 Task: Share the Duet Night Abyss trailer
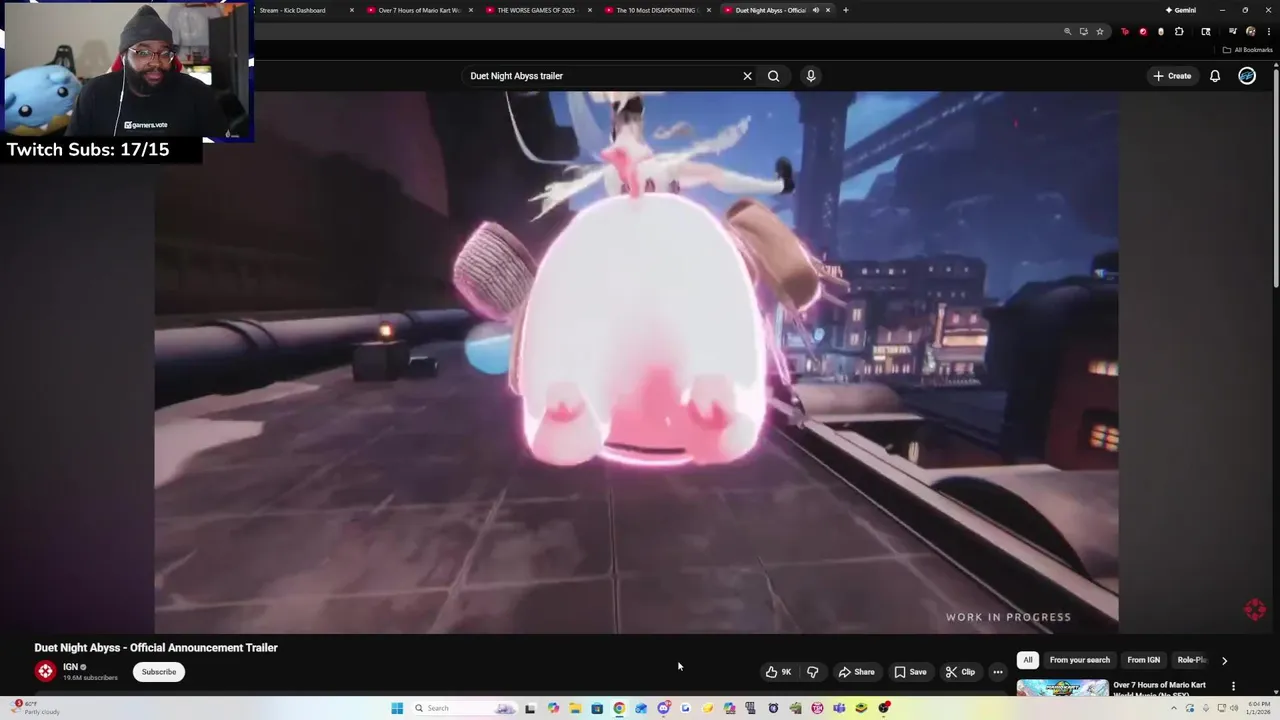[x=857, y=672]
